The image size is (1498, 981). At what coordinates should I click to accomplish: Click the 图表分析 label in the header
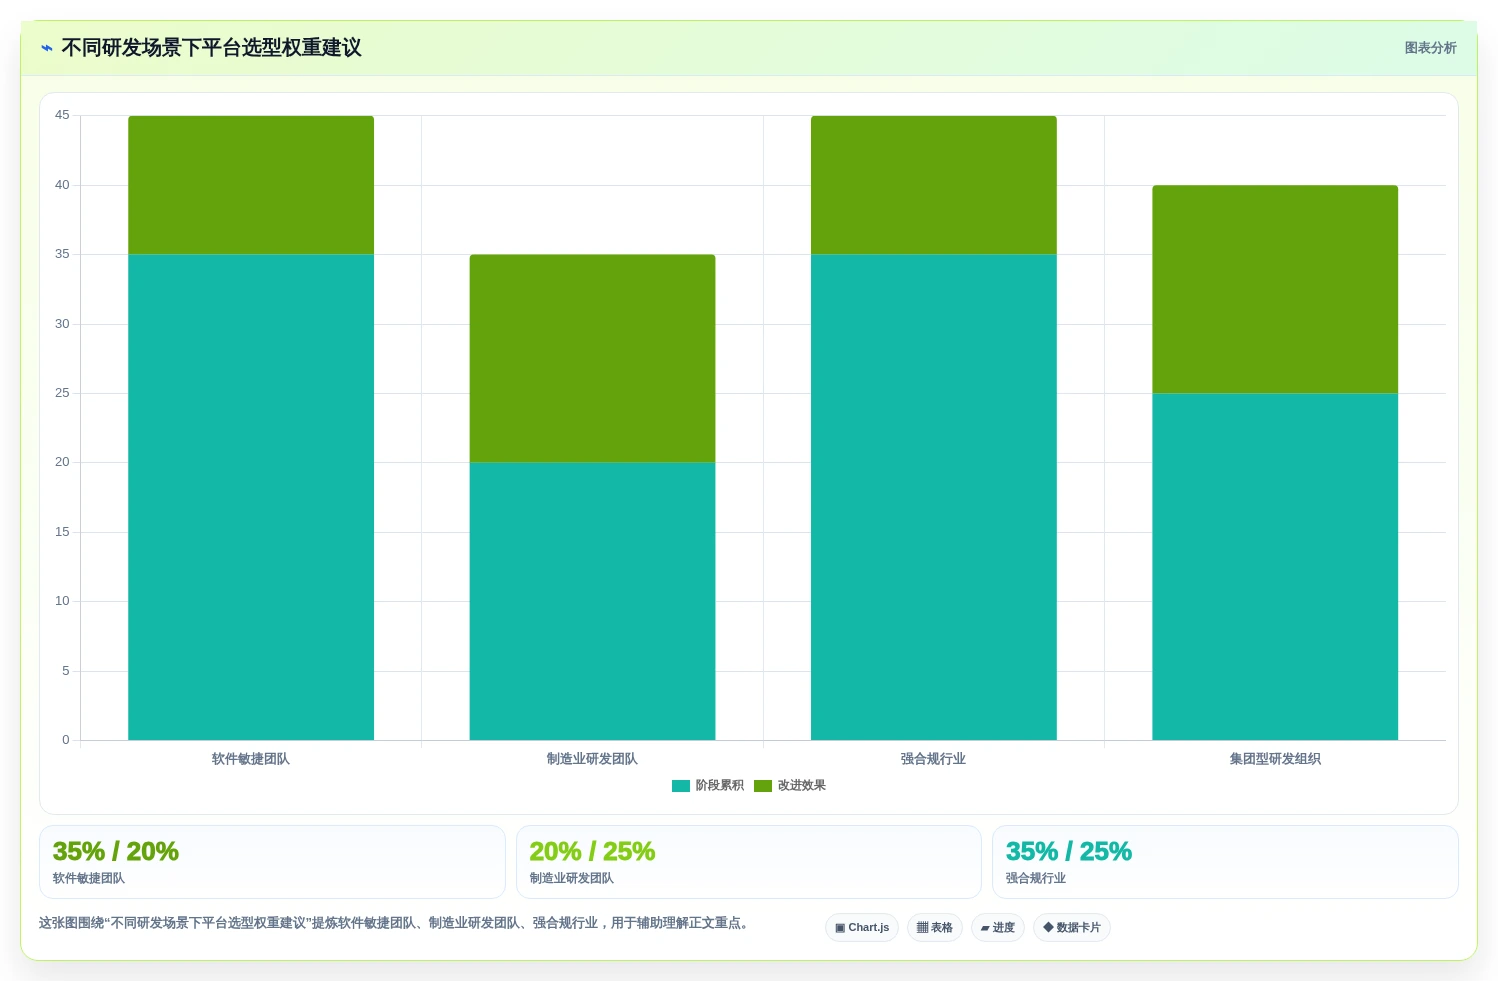point(1430,48)
